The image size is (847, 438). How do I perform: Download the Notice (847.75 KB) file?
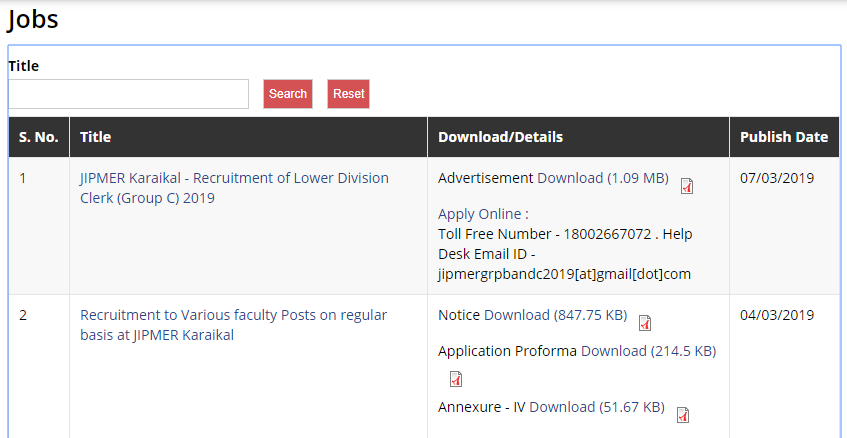coord(555,315)
